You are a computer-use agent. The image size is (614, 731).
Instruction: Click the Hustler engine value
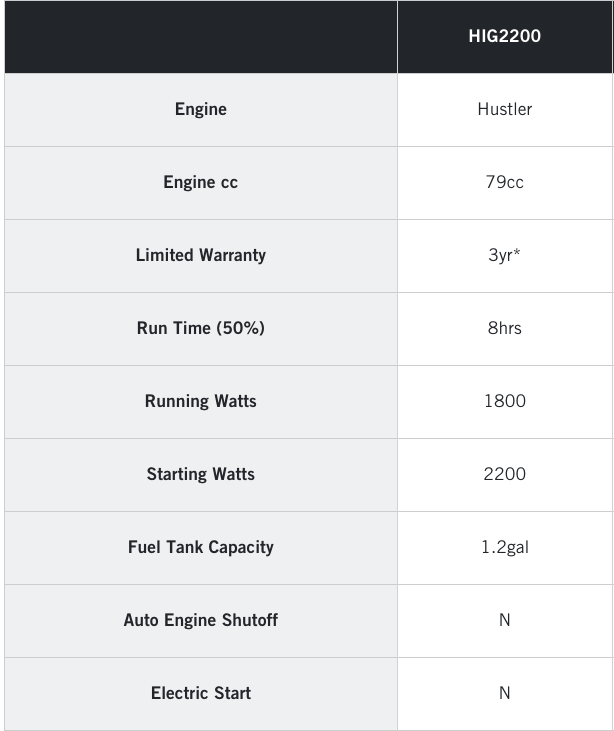click(x=504, y=109)
